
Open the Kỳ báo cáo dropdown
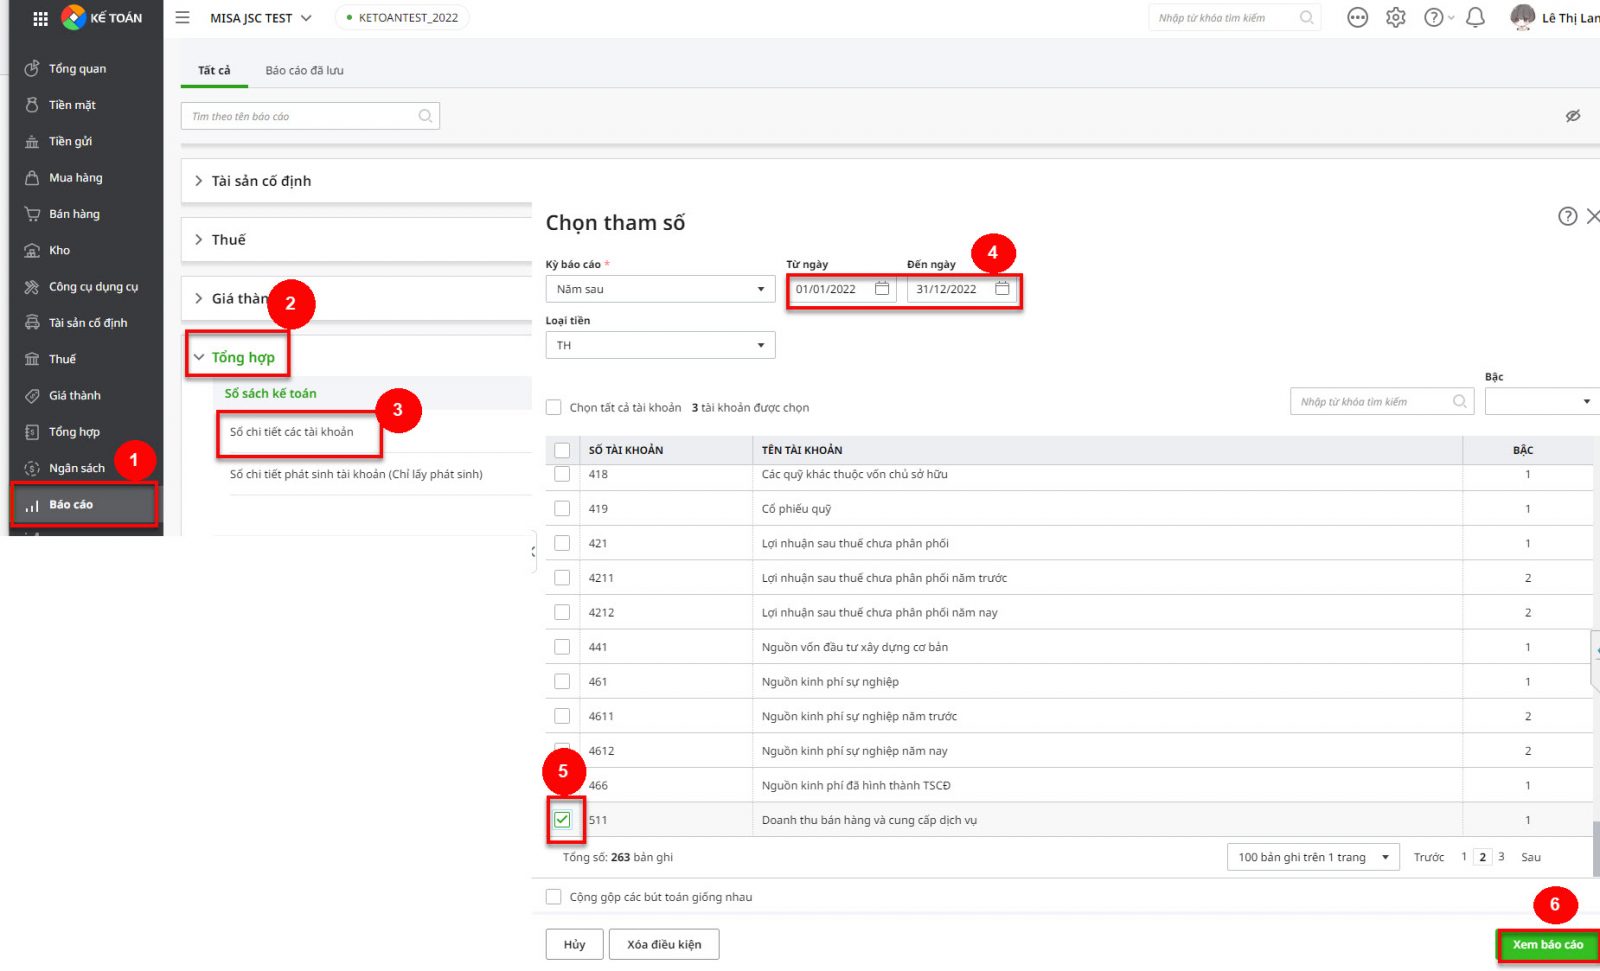click(x=660, y=289)
